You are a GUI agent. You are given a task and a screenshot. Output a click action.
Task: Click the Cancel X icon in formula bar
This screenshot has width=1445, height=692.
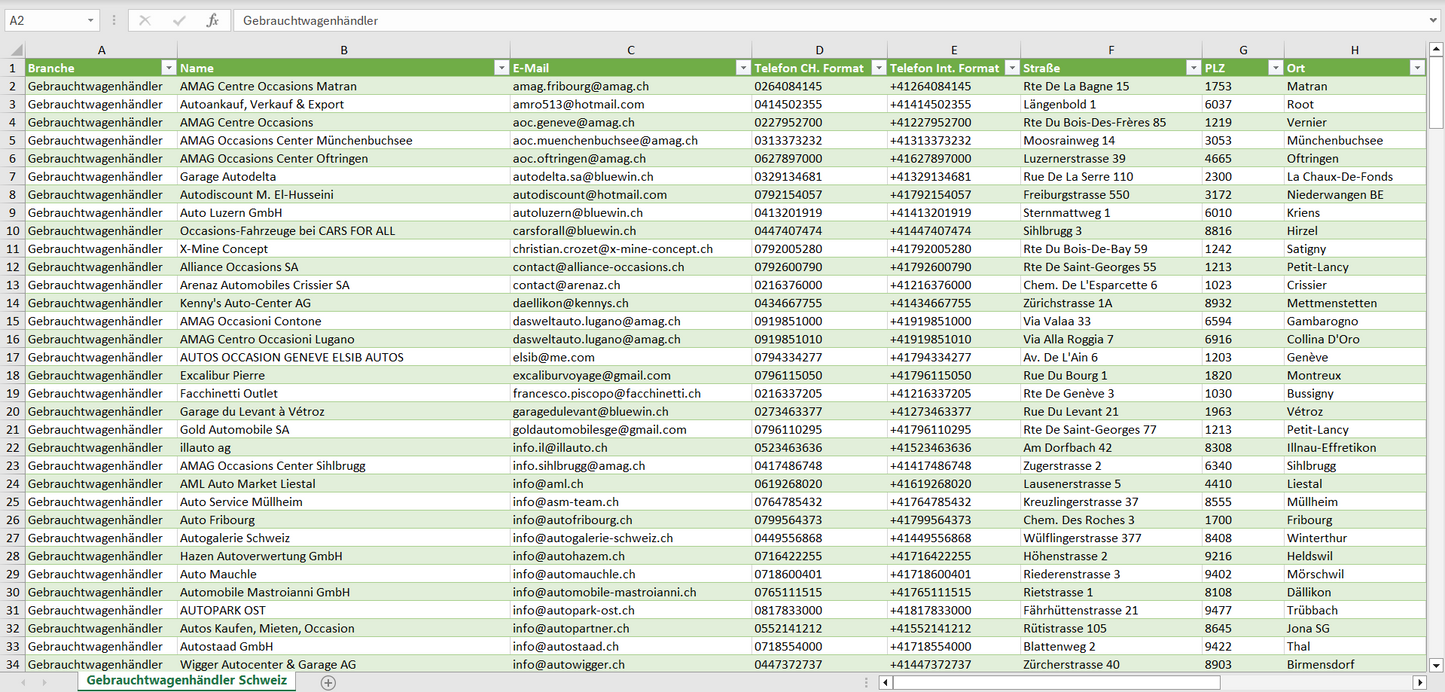[145, 20]
